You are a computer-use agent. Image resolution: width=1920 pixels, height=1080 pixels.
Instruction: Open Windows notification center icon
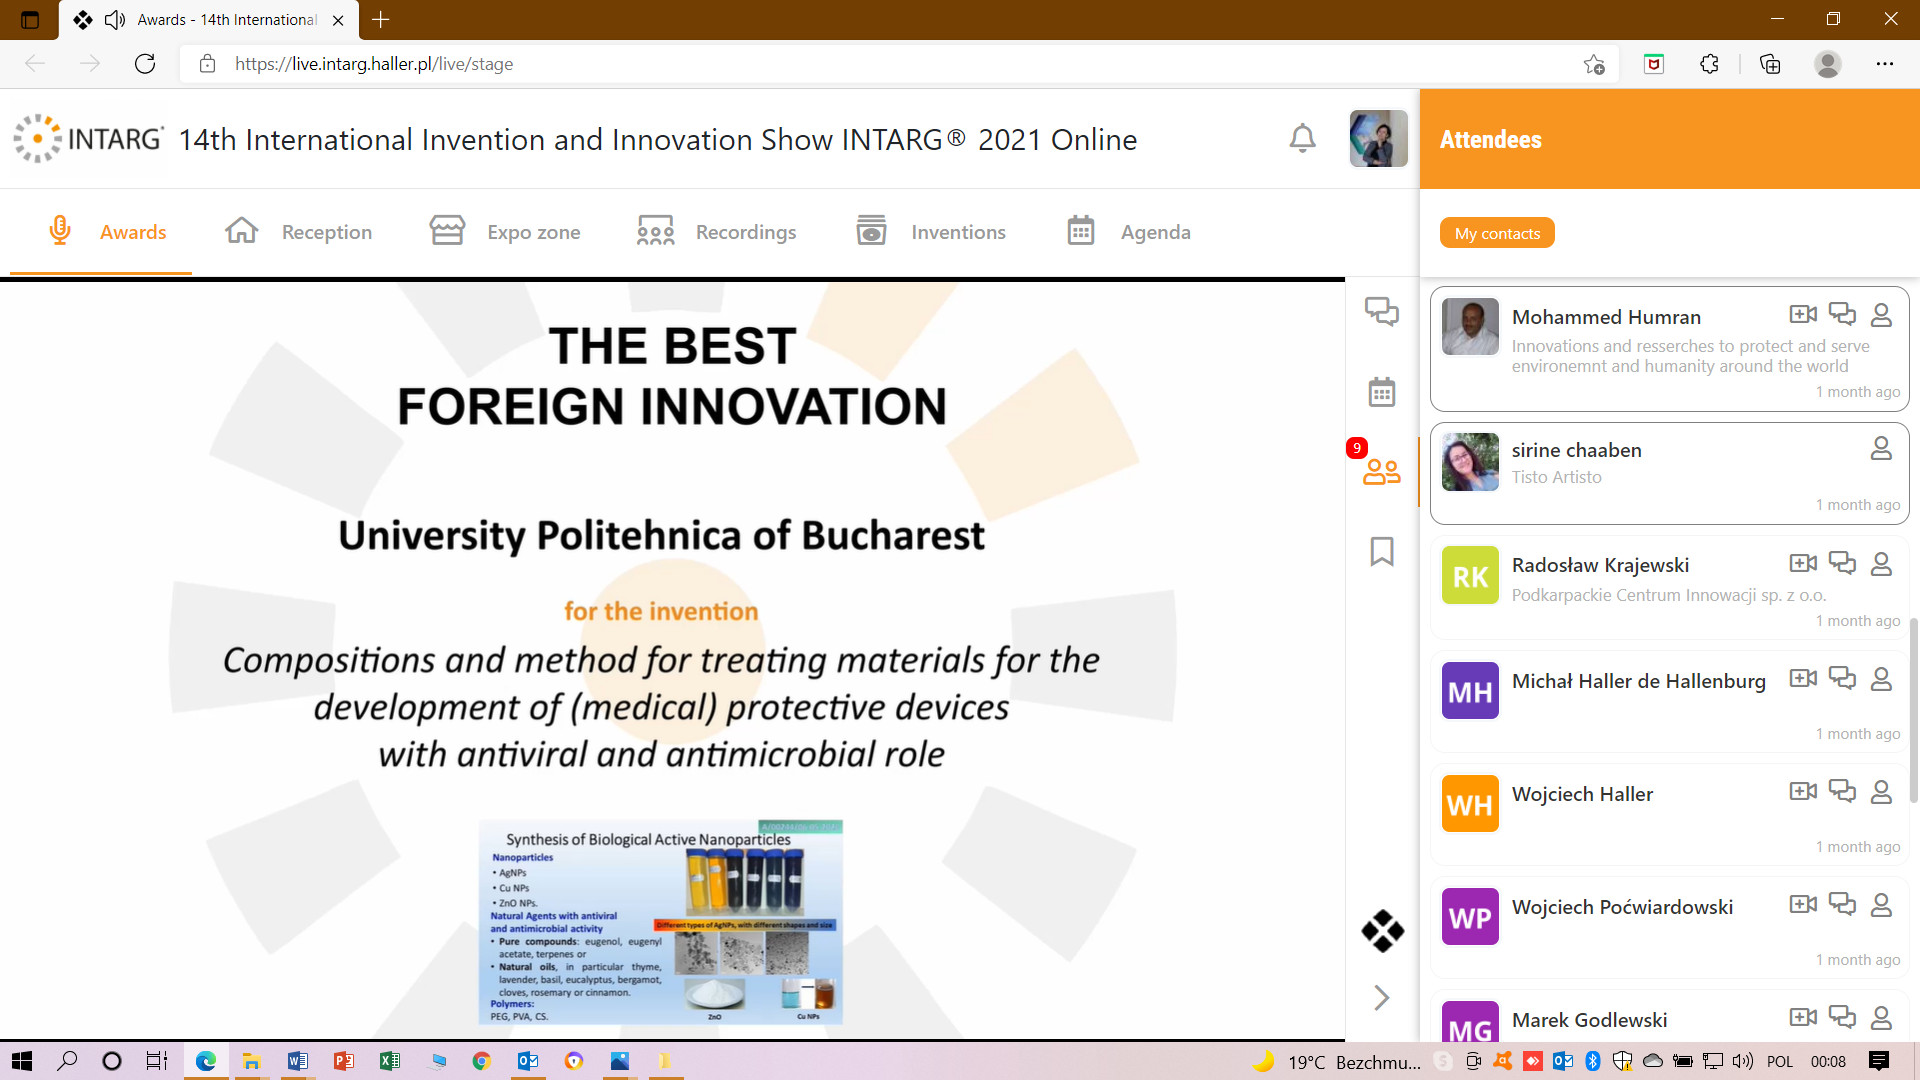(1879, 1061)
